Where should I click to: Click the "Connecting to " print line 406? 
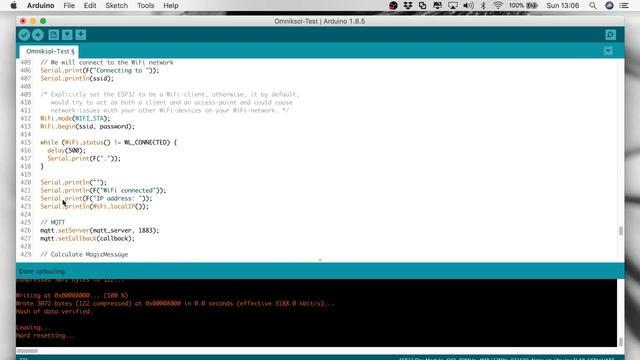click(100, 71)
